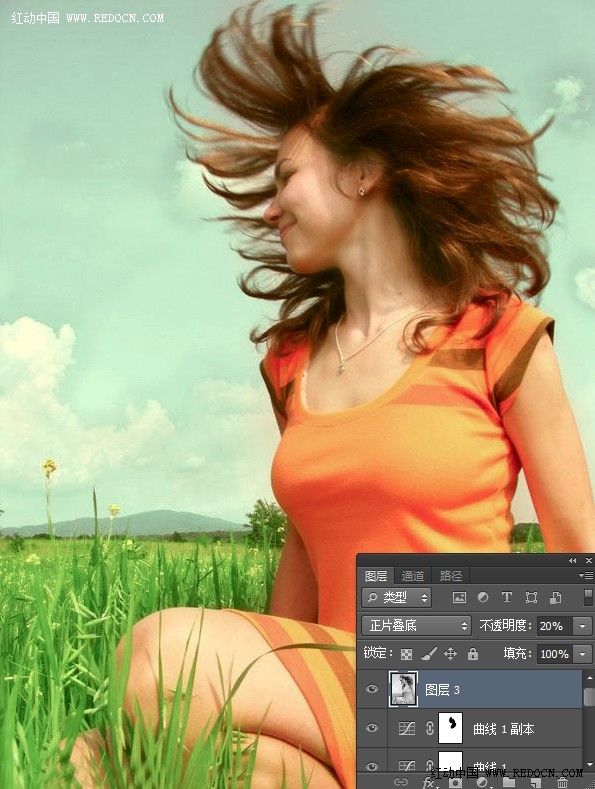Lock layer position move icon

tap(450, 654)
